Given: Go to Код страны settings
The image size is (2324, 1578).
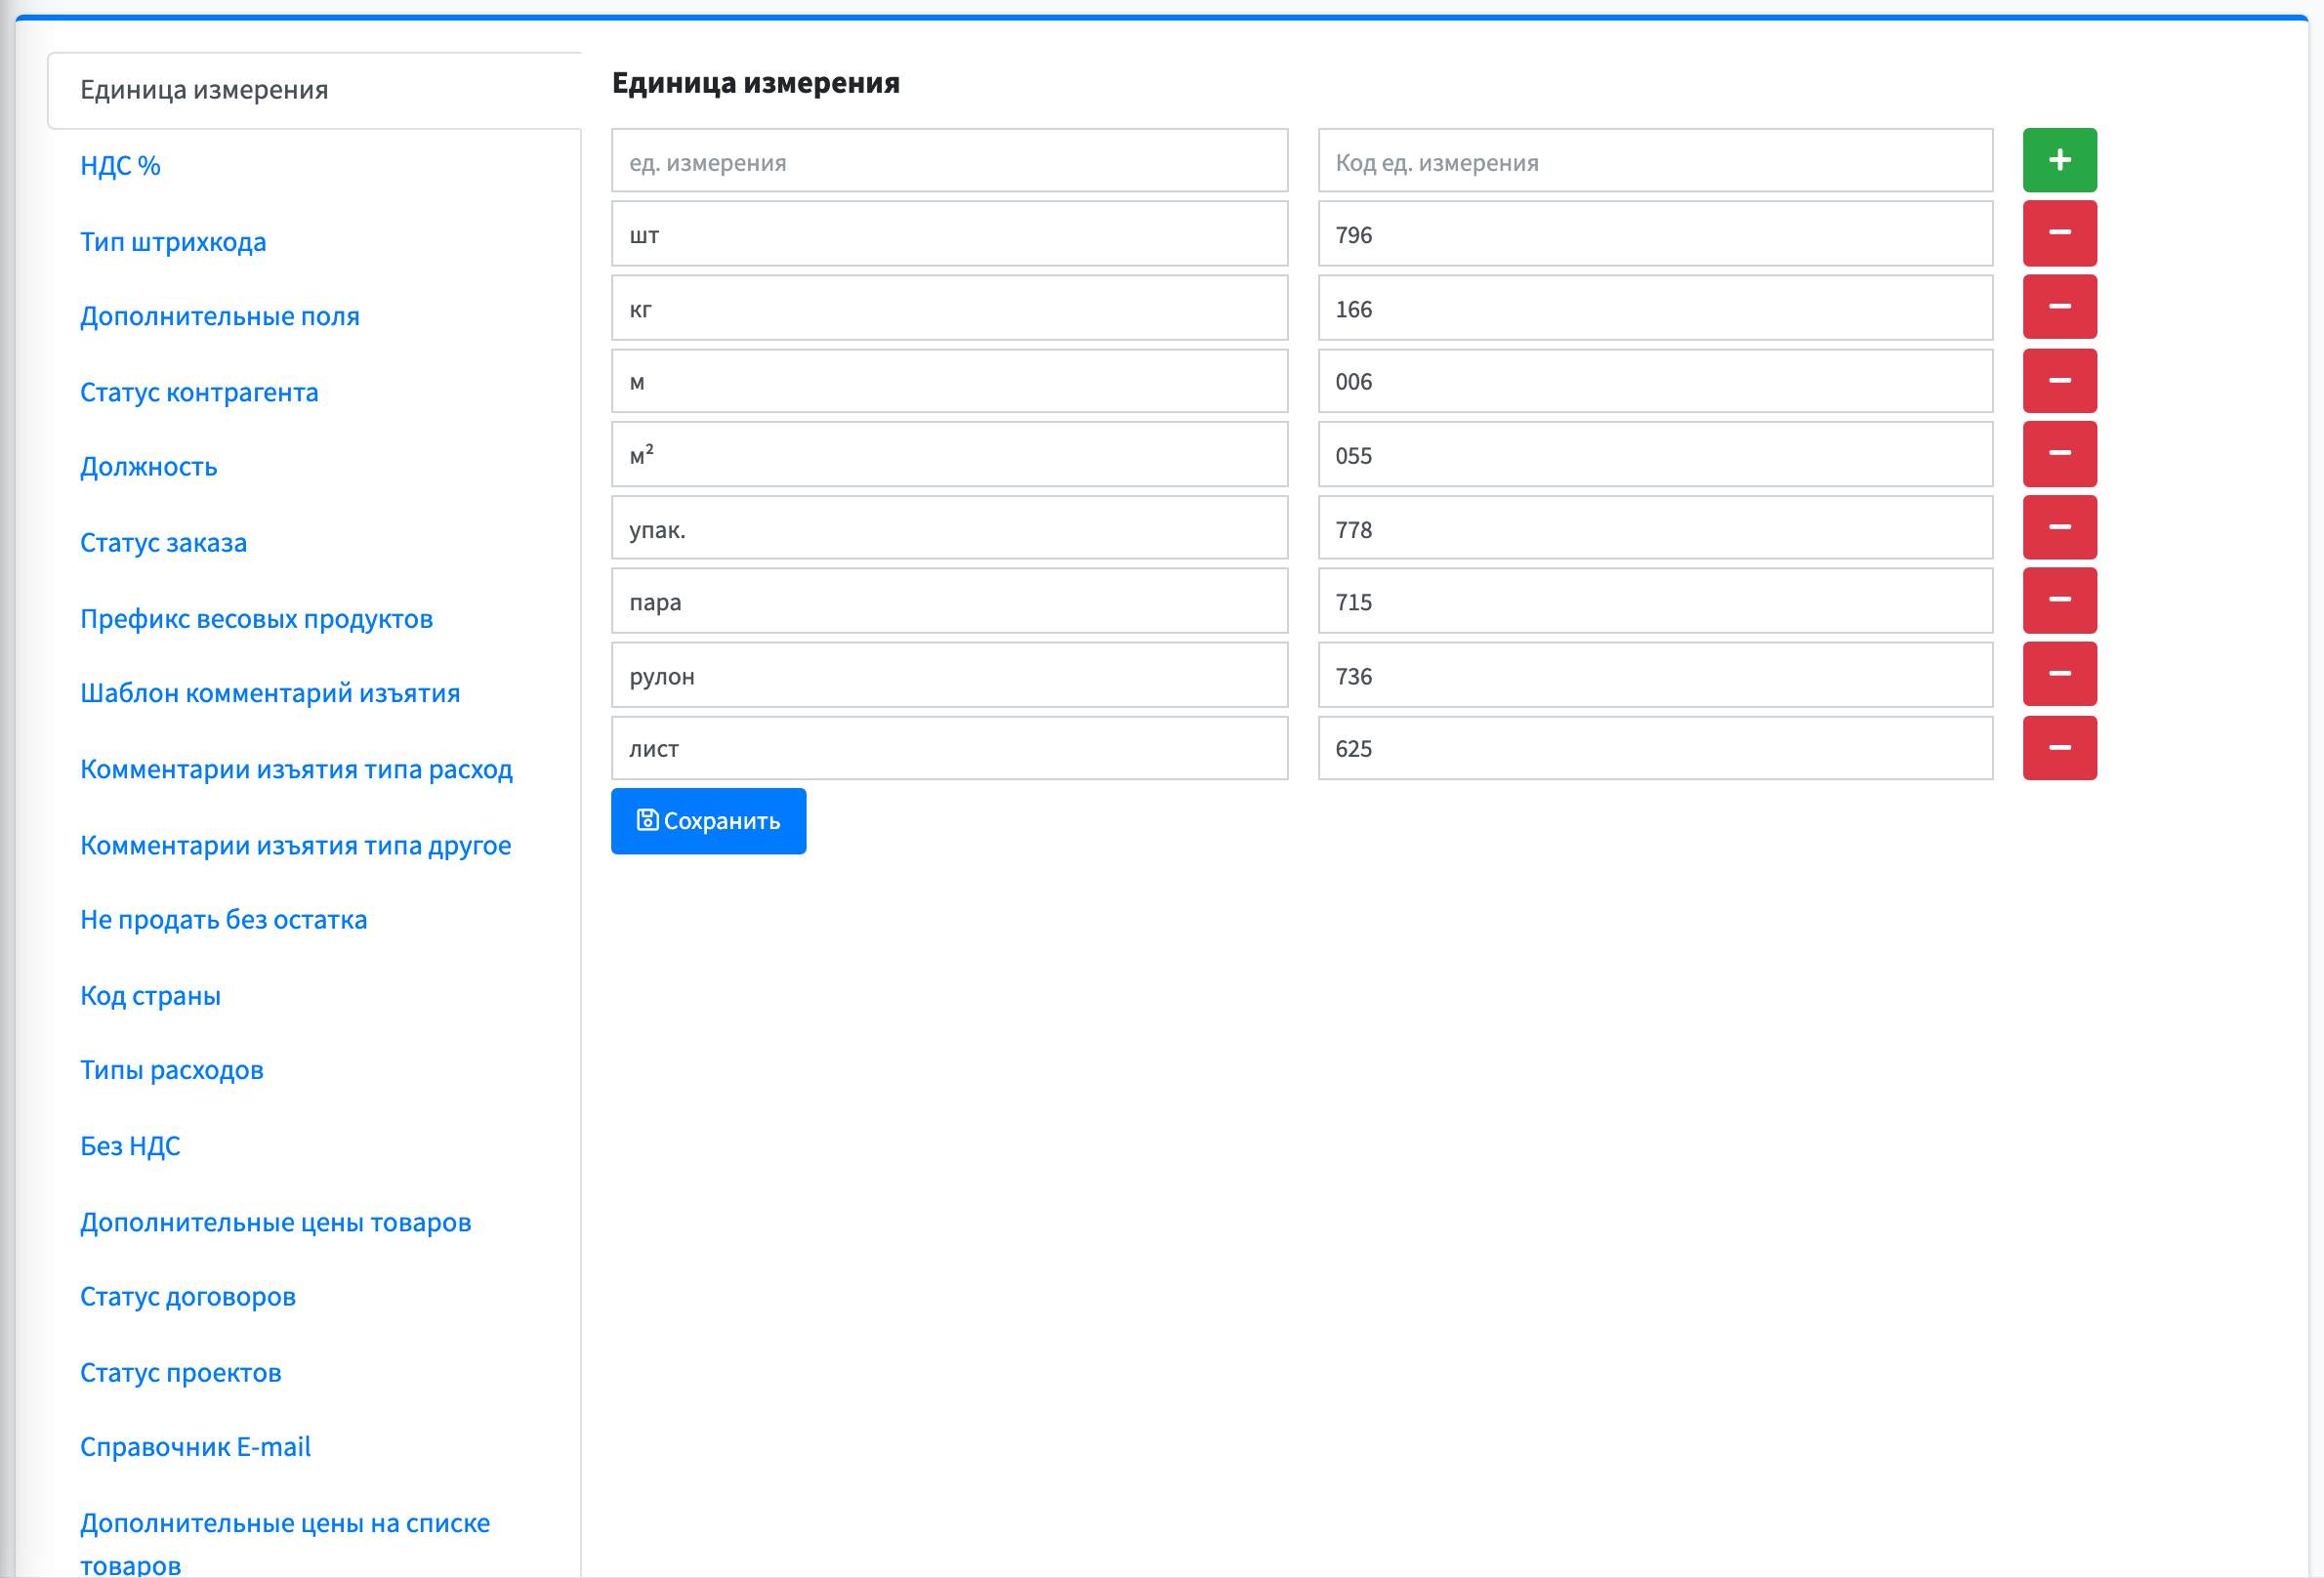Looking at the screenshot, I should tap(150, 995).
